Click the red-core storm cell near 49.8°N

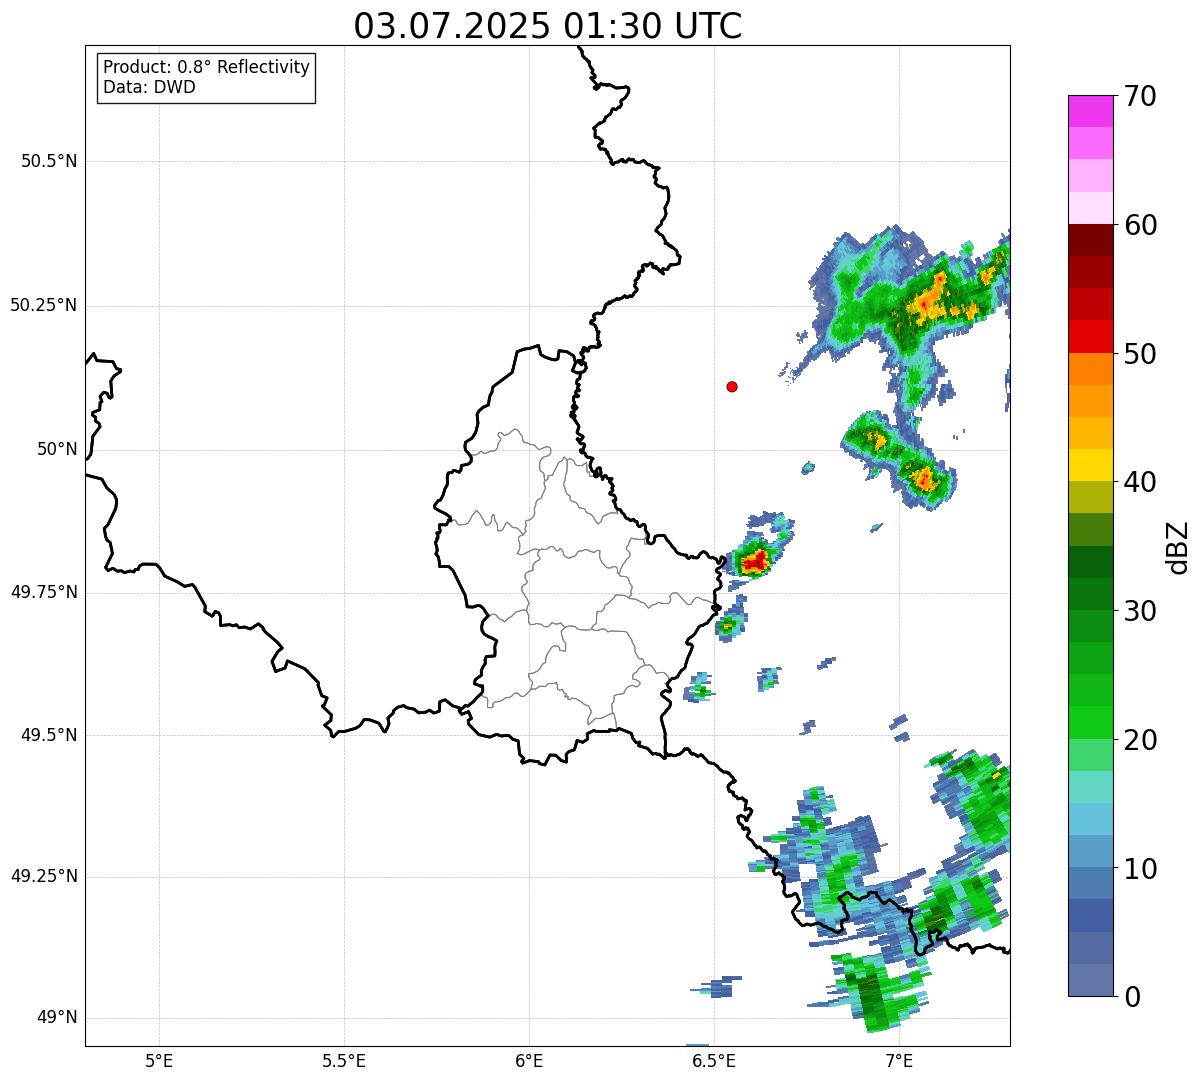tap(755, 561)
